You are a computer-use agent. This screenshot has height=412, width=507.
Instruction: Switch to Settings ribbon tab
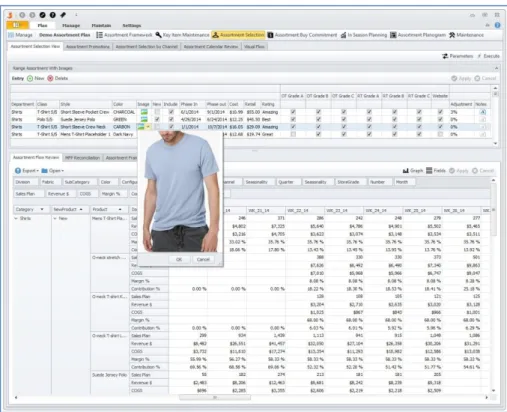(x=132, y=25)
